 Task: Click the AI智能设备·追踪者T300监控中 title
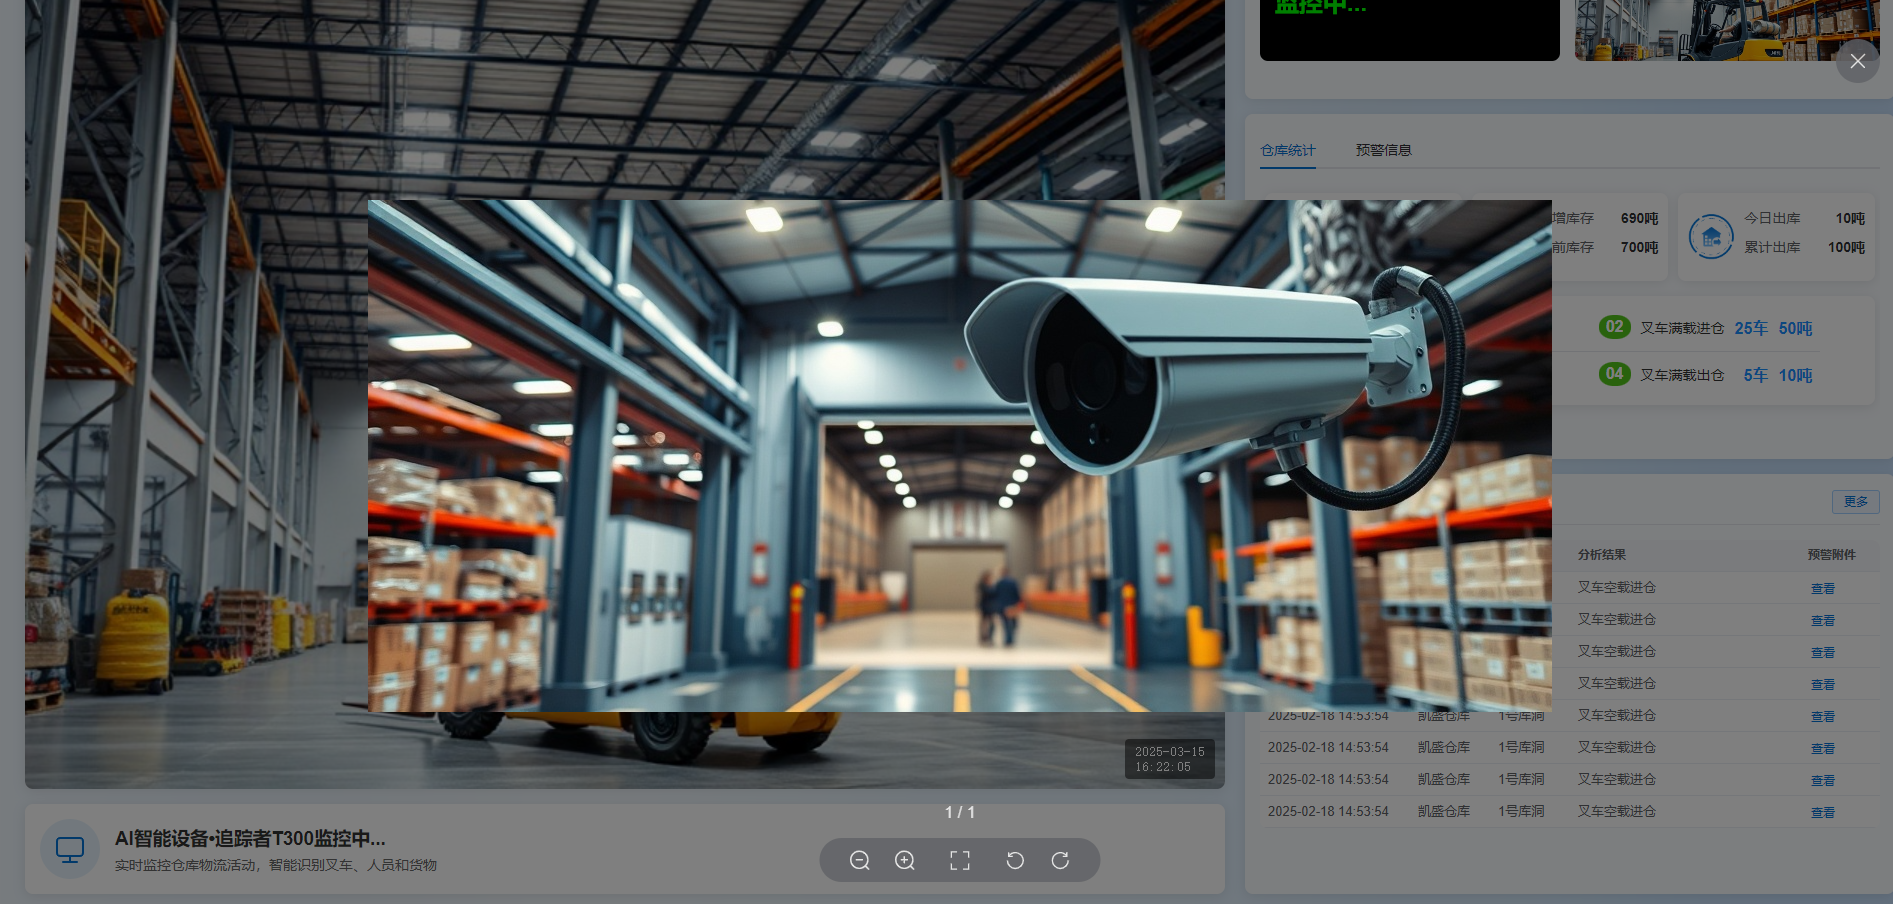(250, 839)
